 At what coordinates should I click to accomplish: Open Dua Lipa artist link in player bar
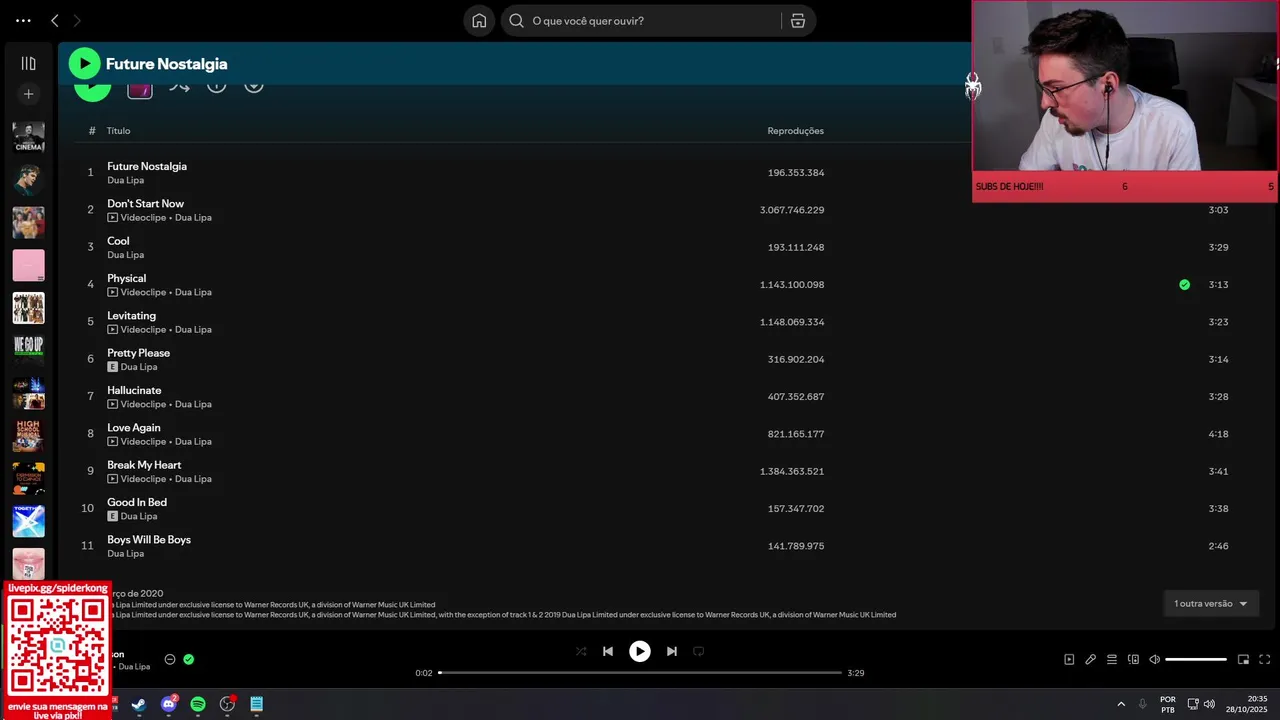click(x=134, y=667)
